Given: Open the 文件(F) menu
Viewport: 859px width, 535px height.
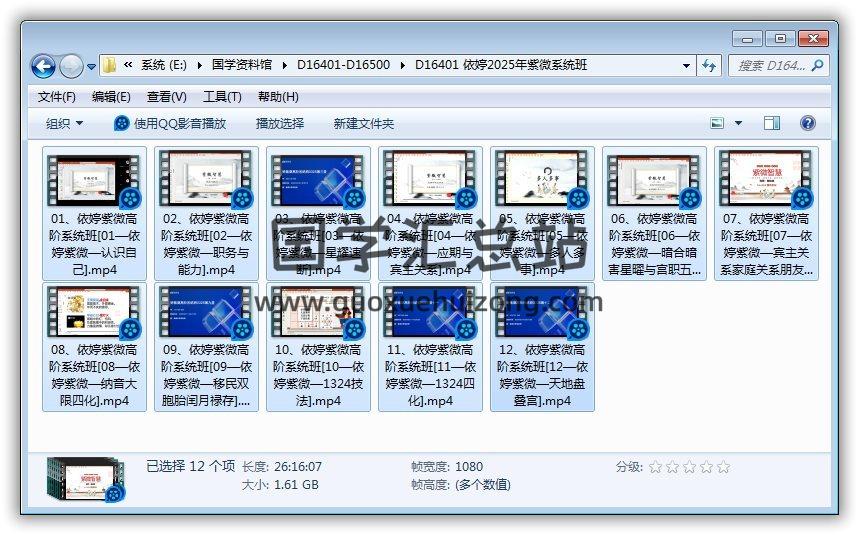Looking at the screenshot, I should point(56,97).
